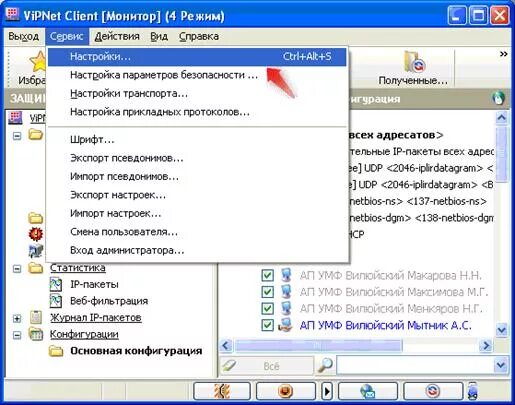Click the Основная конфигурация folder icon

coord(56,351)
